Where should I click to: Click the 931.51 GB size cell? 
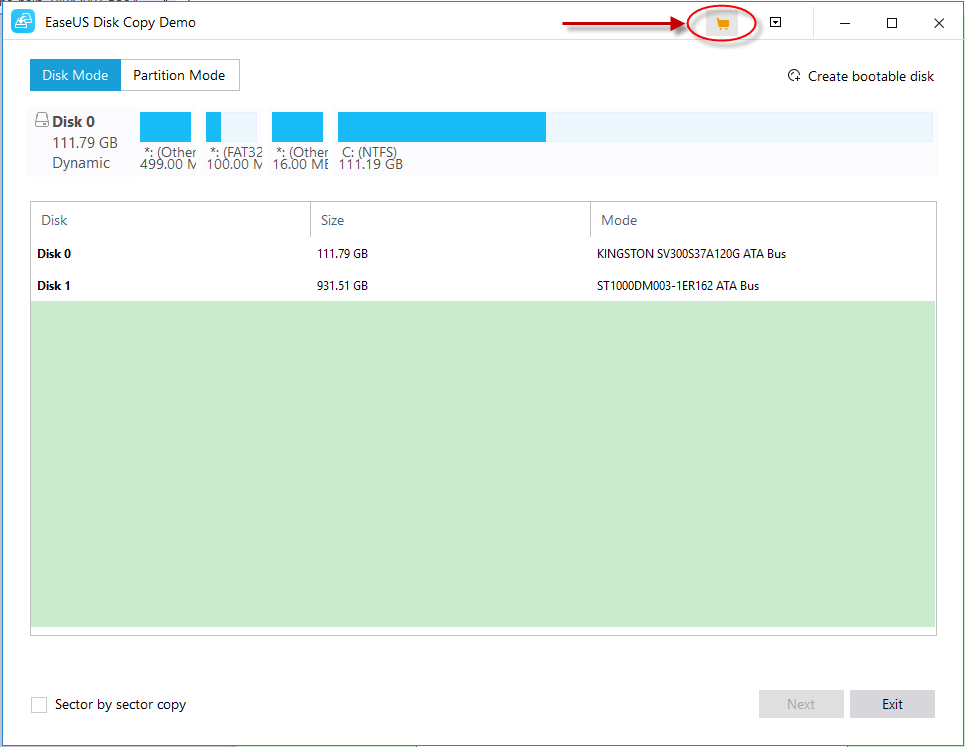342,286
